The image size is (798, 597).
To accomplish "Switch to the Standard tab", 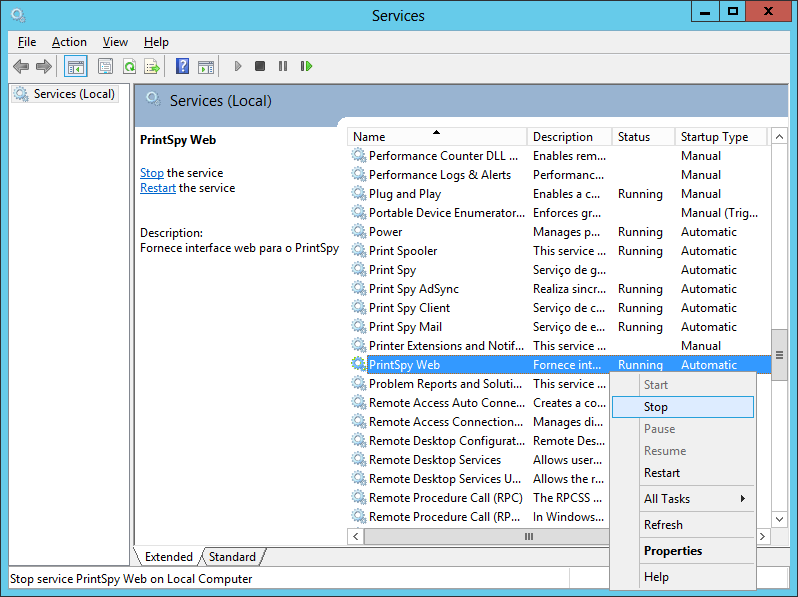I will [x=232, y=557].
